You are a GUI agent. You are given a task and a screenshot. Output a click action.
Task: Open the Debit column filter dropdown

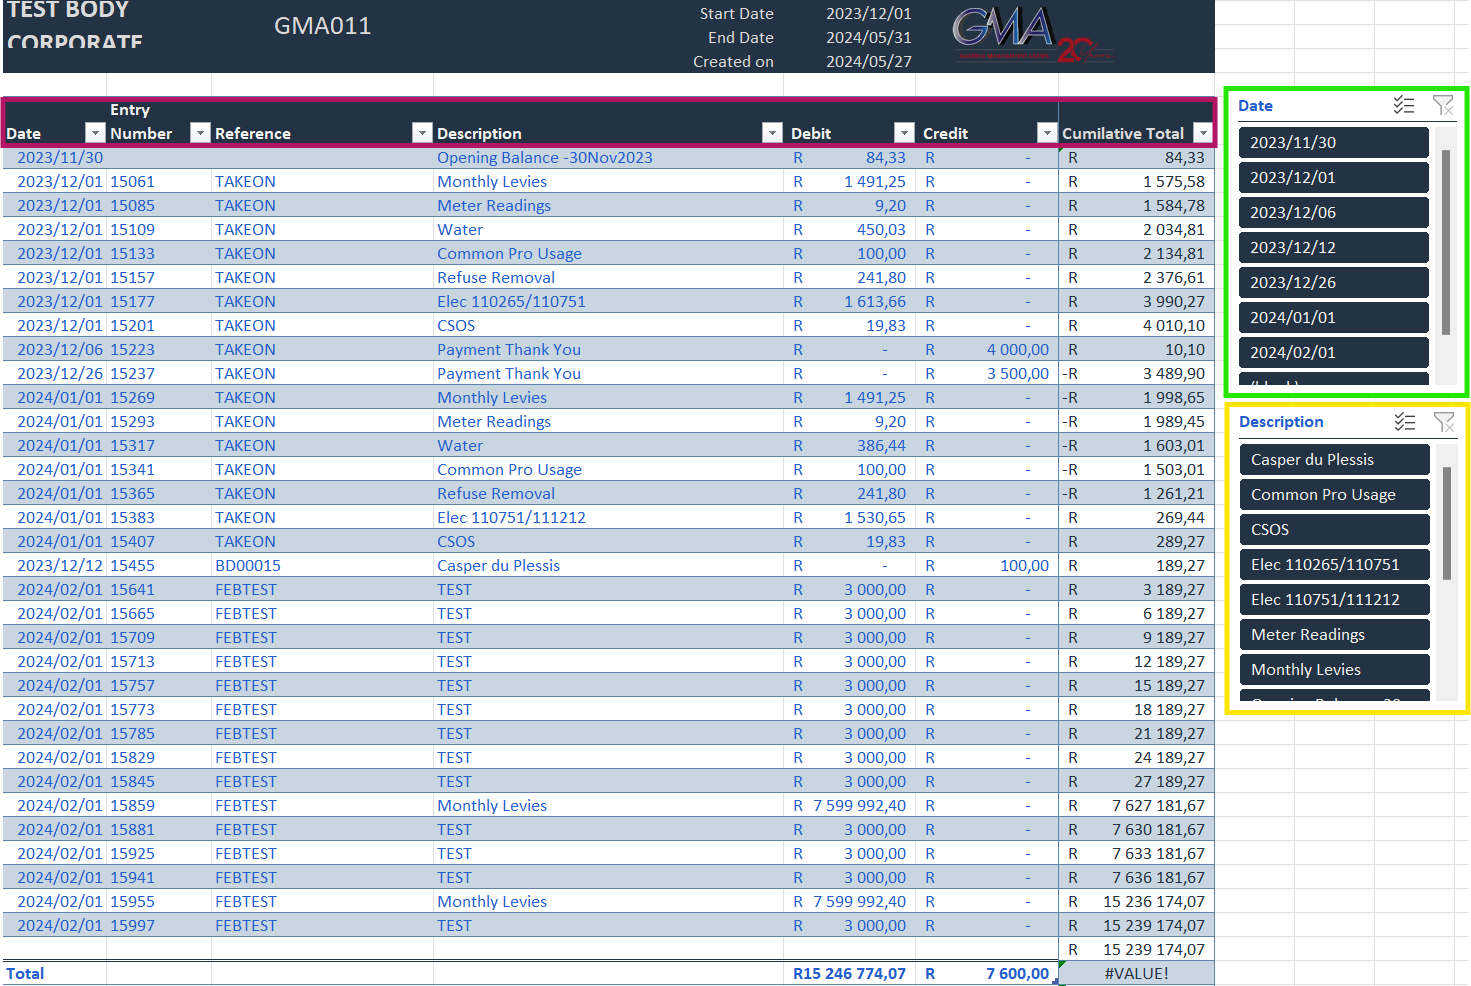[904, 133]
